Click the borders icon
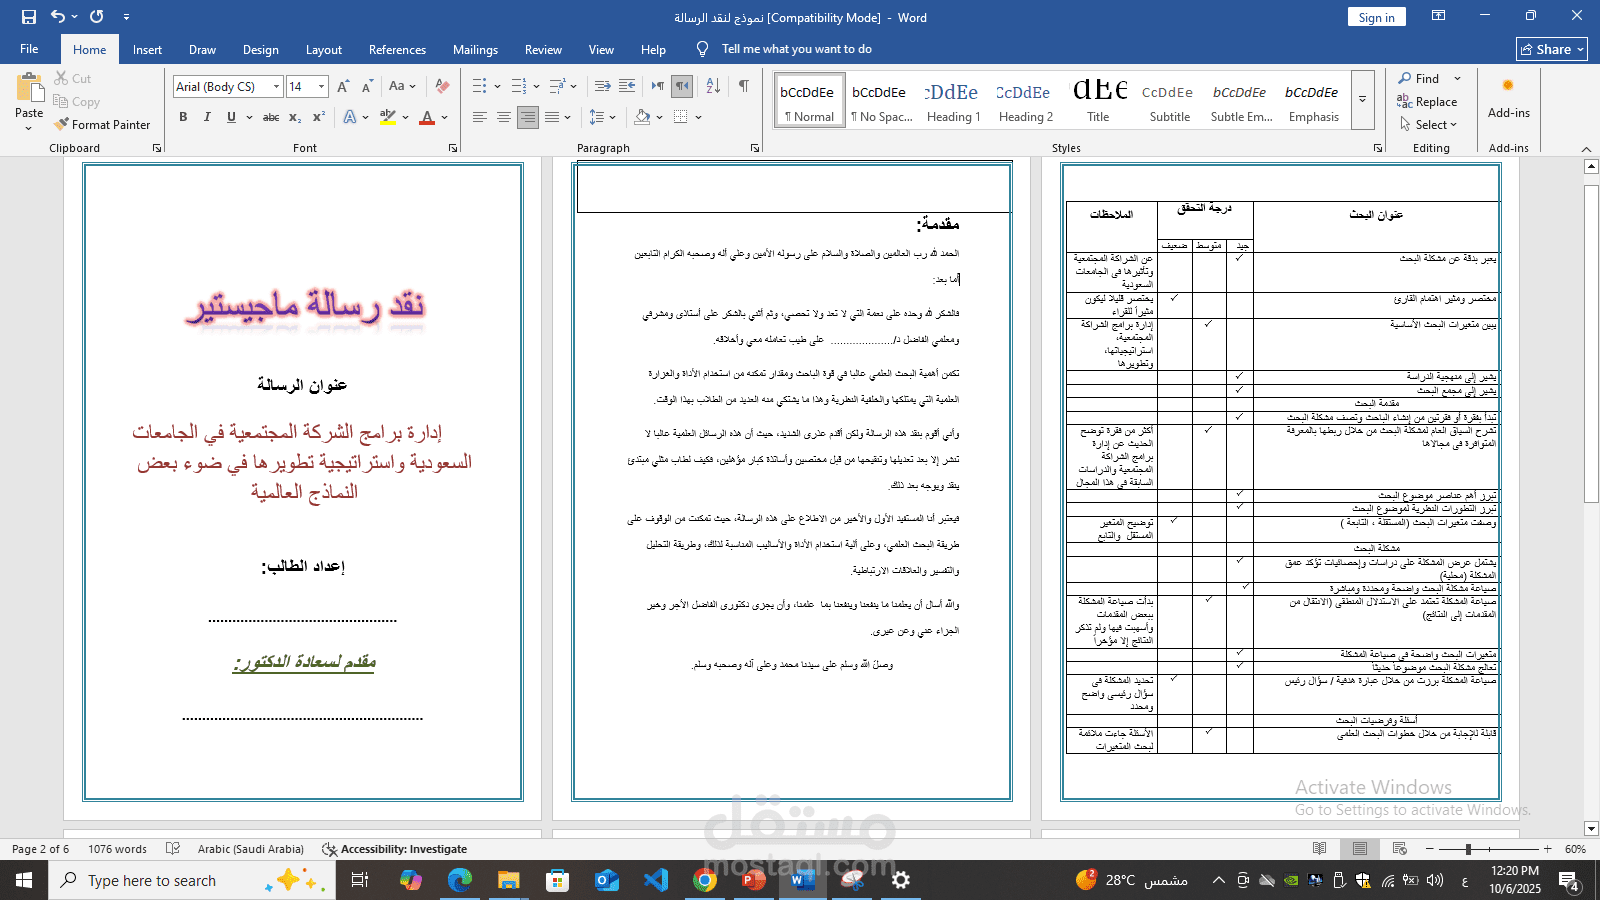This screenshot has height=900, width=1600. [681, 117]
